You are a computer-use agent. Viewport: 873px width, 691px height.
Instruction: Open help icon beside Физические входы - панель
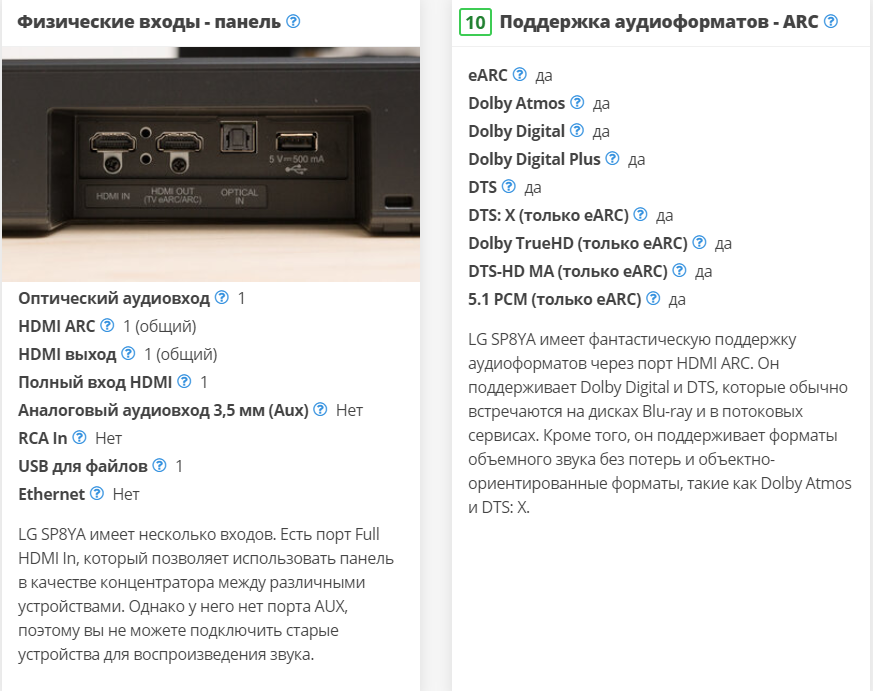(x=293, y=21)
